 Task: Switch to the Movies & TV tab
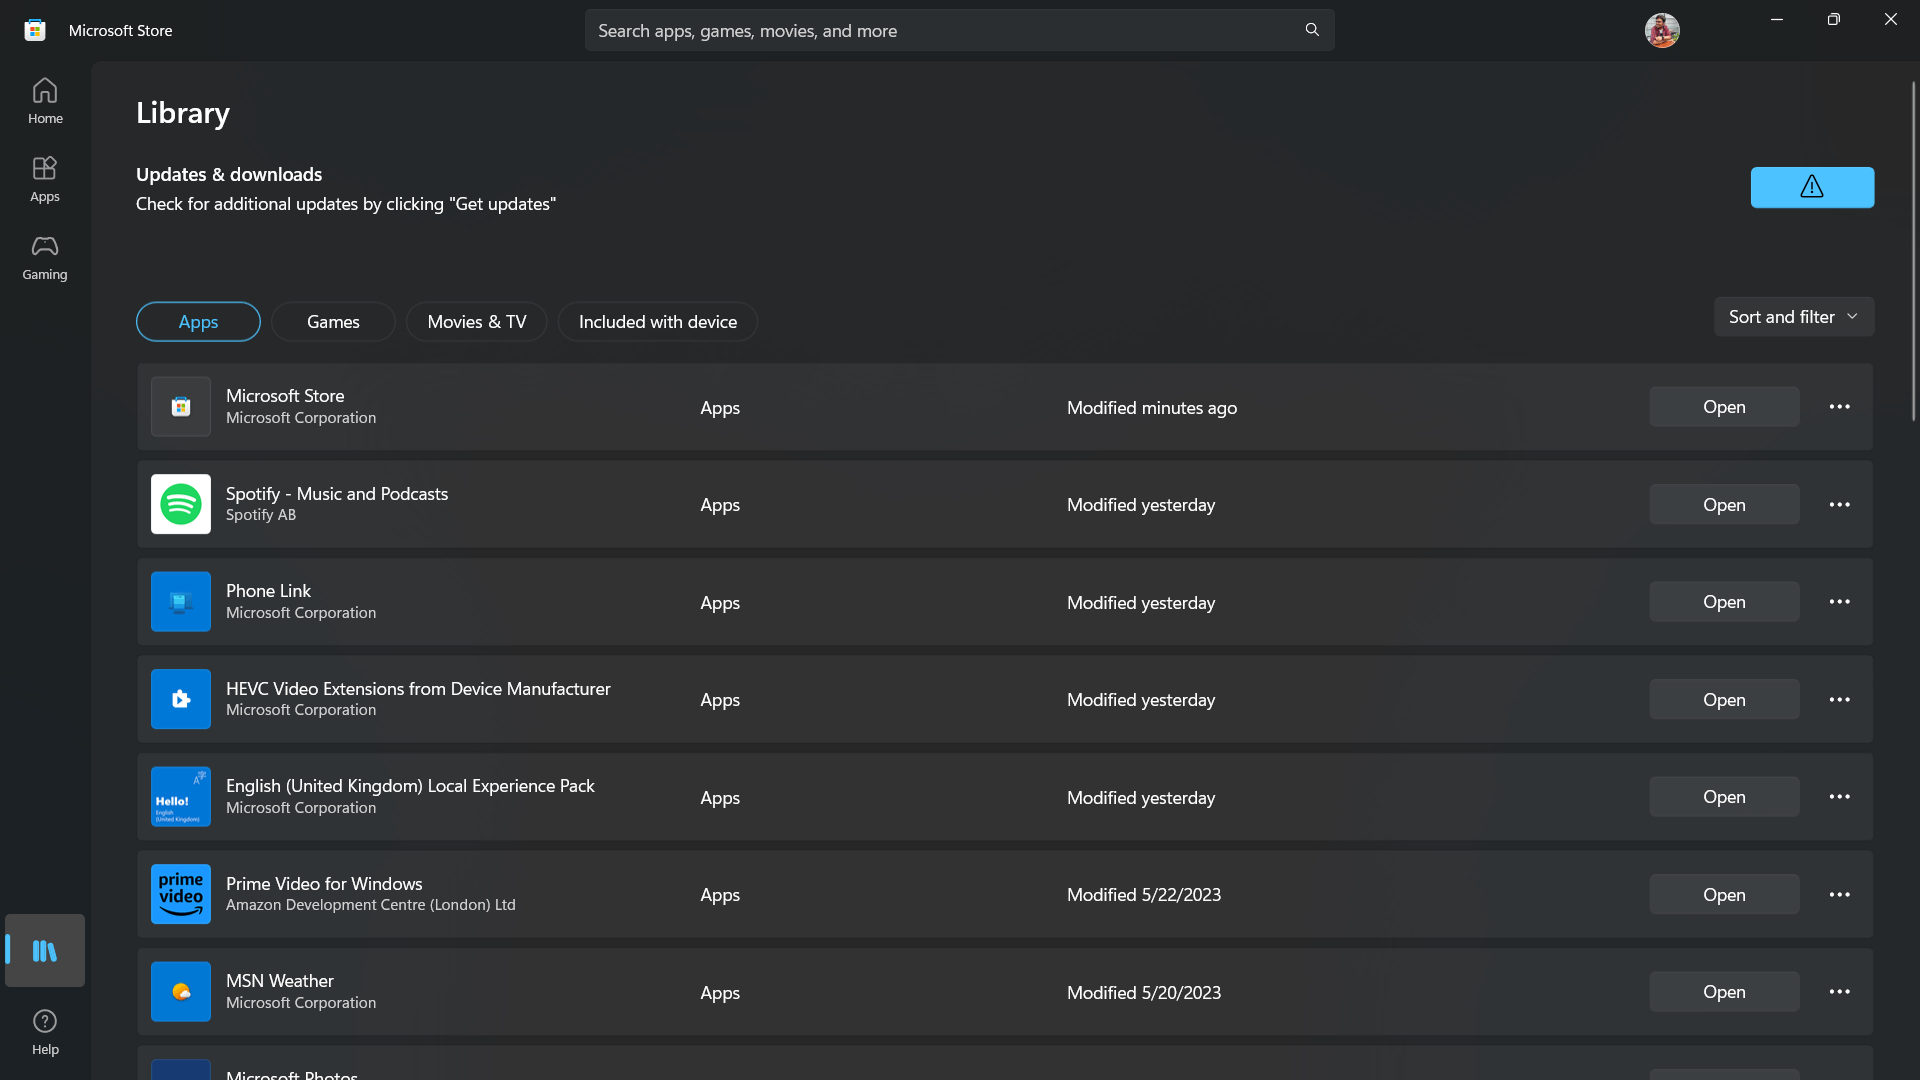click(x=476, y=322)
